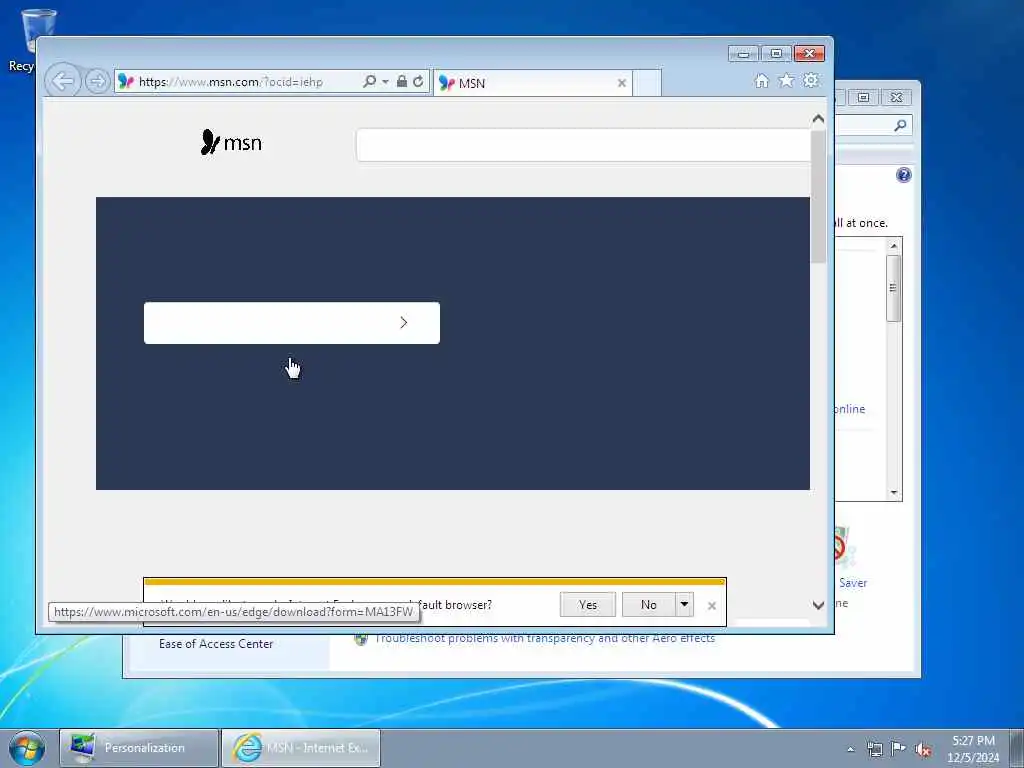
Task: Click the IE page scroll up arrow
Action: (x=818, y=119)
